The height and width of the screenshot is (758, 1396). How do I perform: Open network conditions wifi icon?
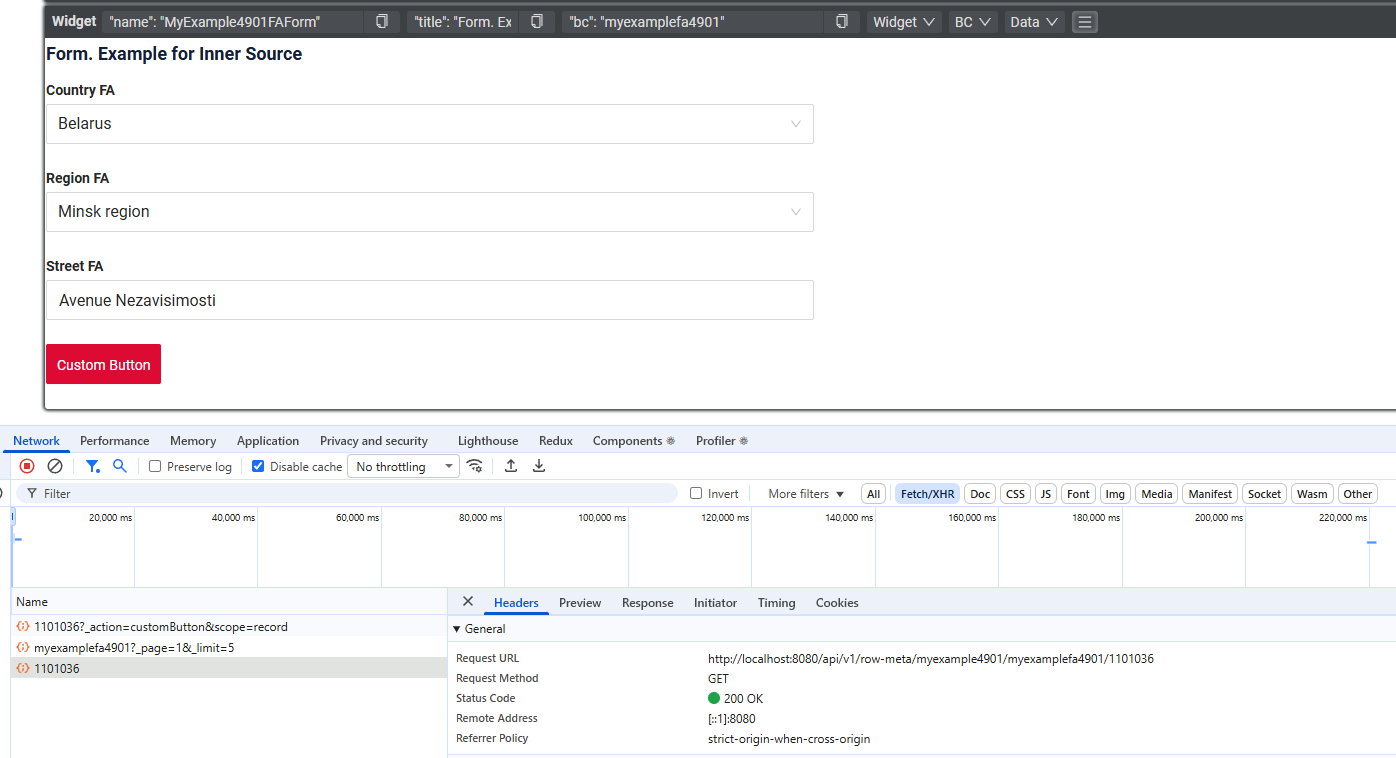pos(475,466)
